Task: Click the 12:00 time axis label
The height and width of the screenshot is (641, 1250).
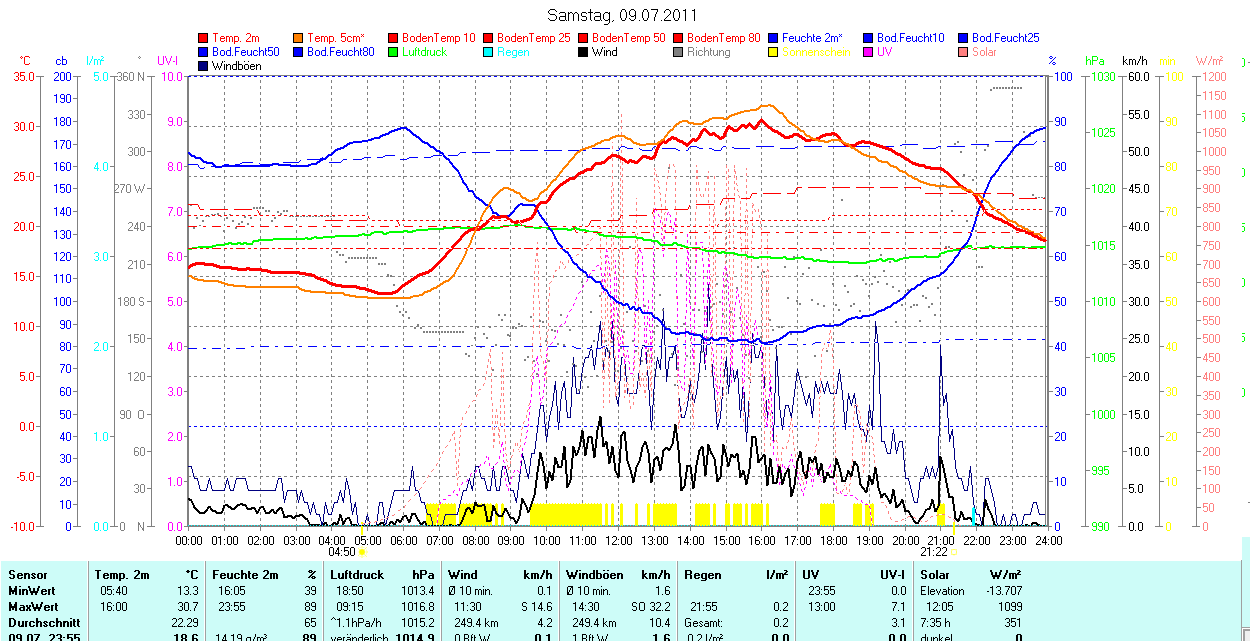Action: coord(618,540)
